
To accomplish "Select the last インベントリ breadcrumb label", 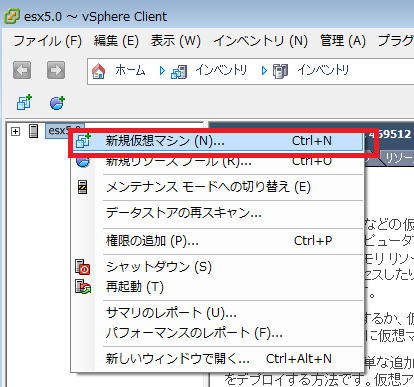I will click(323, 70).
